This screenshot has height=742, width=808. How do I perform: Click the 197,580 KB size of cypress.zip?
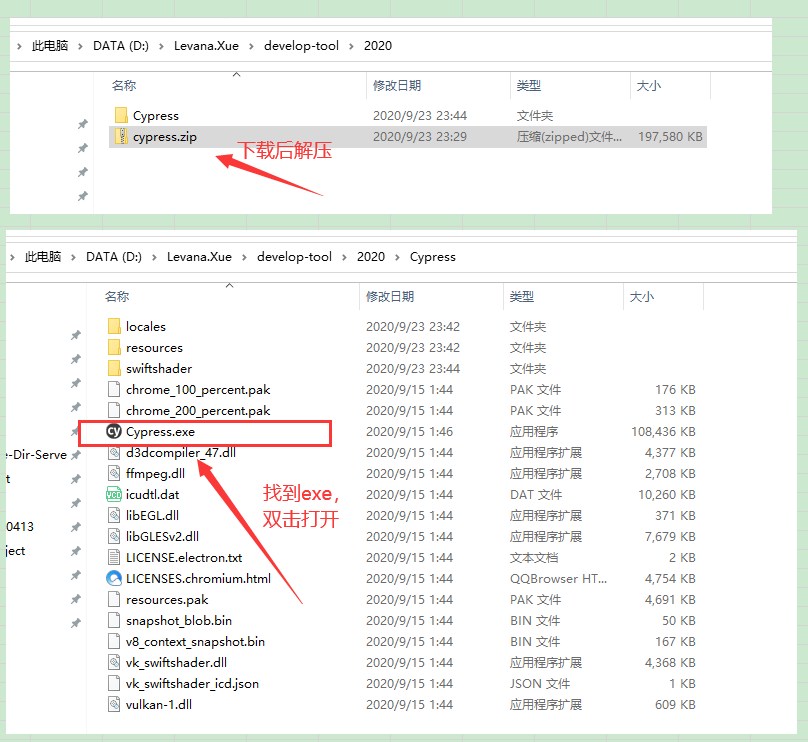(670, 137)
